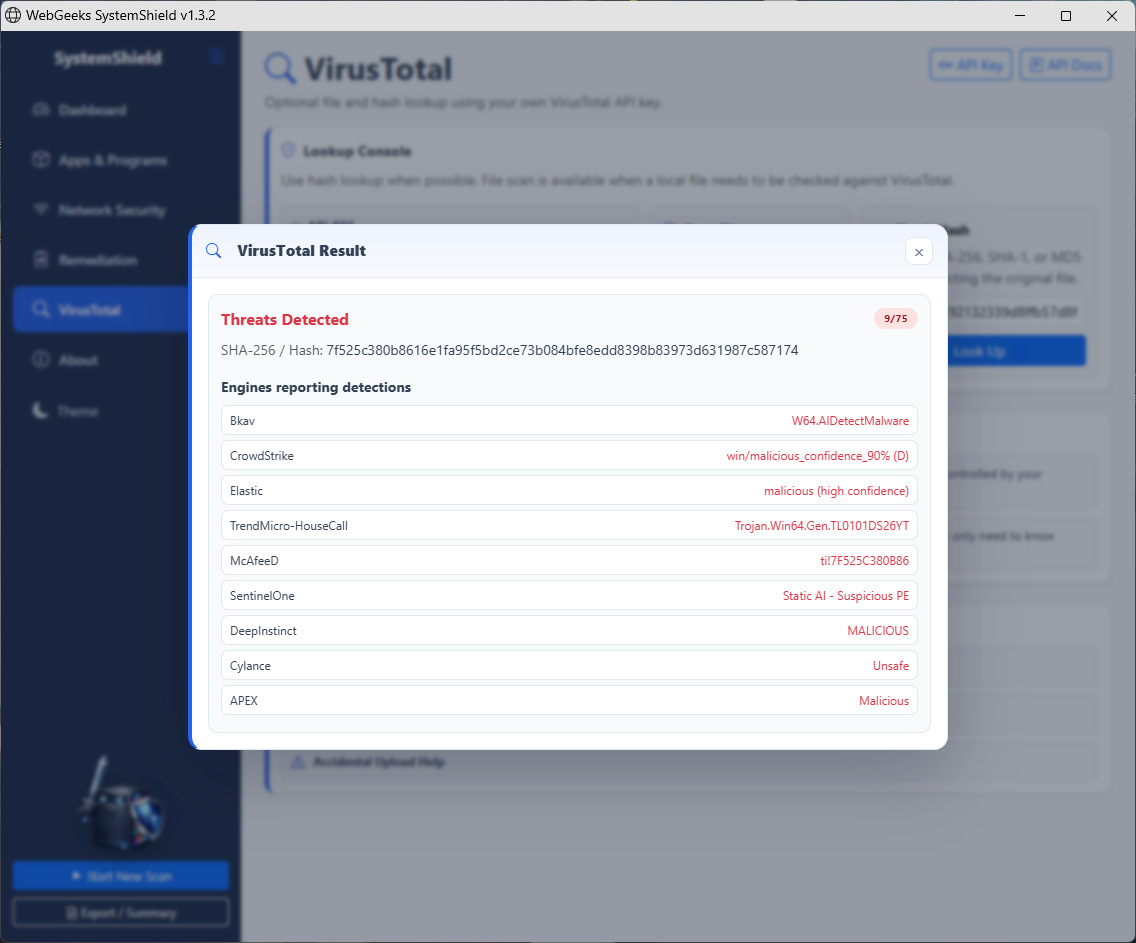Click the Cylance Unsafe result
The image size is (1136, 943).
pyautogui.click(x=890, y=666)
